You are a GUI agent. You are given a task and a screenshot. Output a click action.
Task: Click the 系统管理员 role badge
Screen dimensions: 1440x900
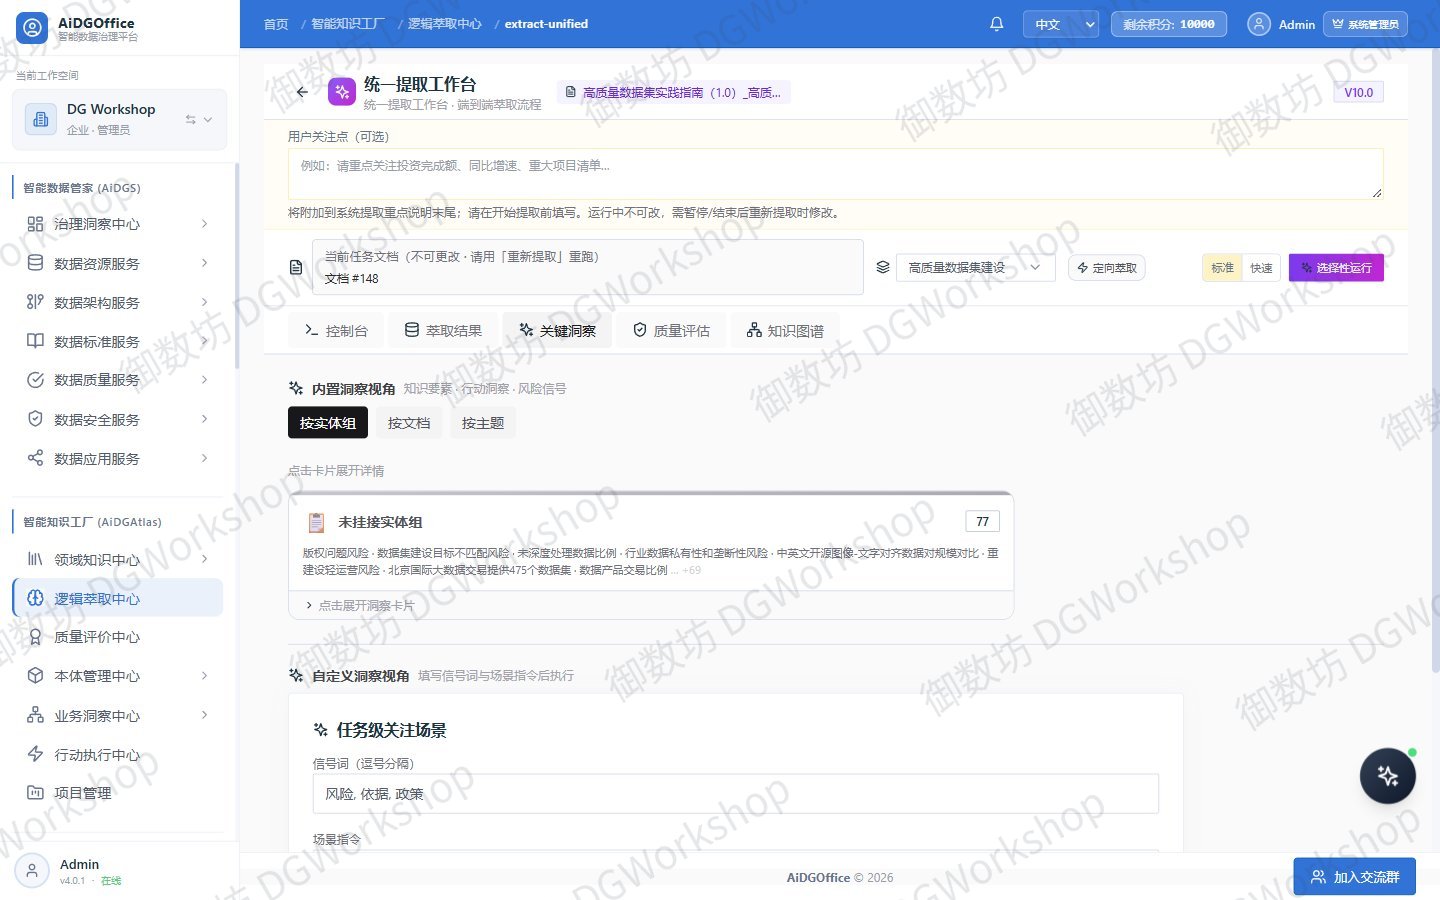(x=1365, y=24)
